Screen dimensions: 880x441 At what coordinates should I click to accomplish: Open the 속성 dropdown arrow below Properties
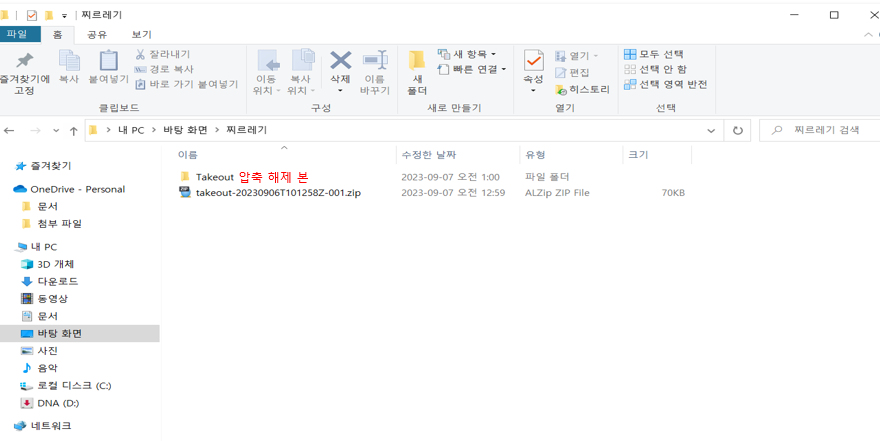coord(533,90)
